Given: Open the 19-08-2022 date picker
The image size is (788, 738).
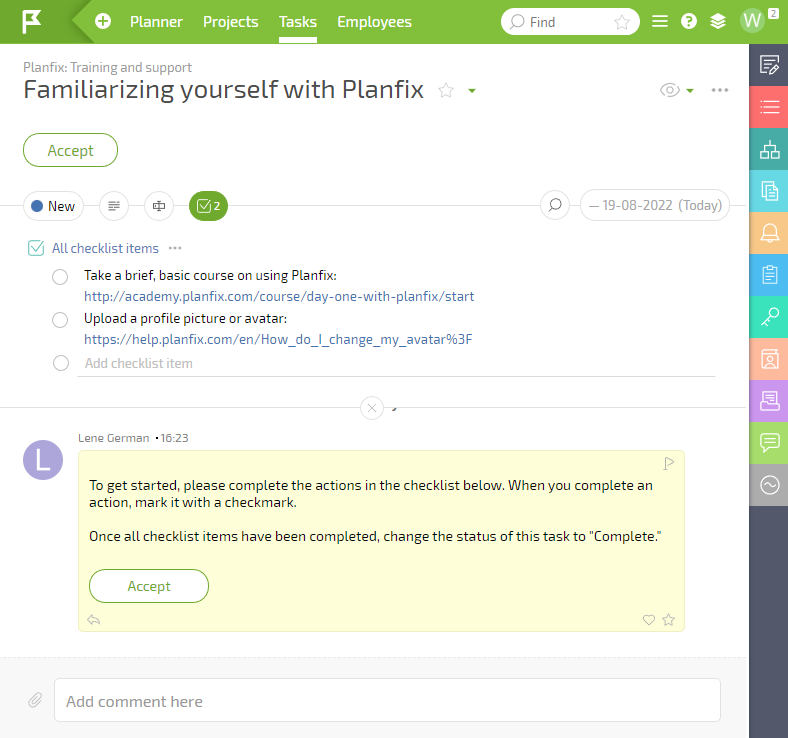Looking at the screenshot, I should pyautogui.click(x=655, y=205).
